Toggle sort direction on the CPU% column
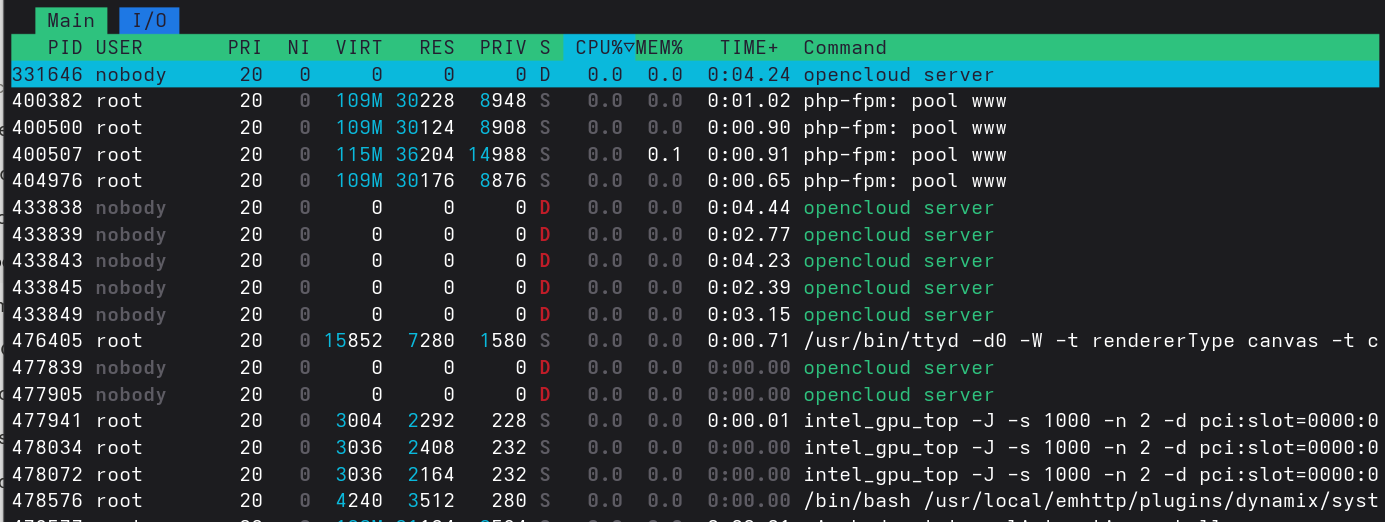The width and height of the screenshot is (1385, 522). [x=599, y=47]
